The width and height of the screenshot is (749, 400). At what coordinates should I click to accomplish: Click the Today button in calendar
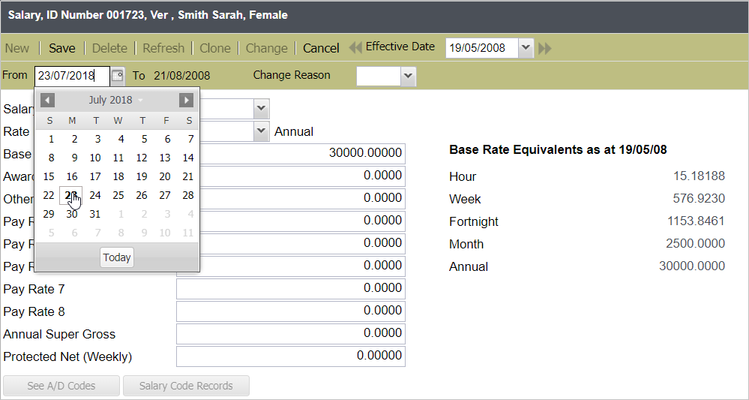point(117,258)
